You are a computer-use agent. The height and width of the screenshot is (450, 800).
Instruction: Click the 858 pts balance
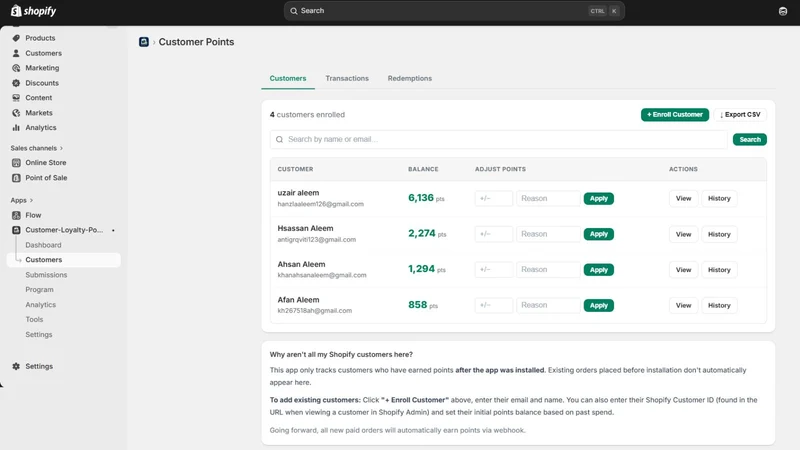point(423,305)
